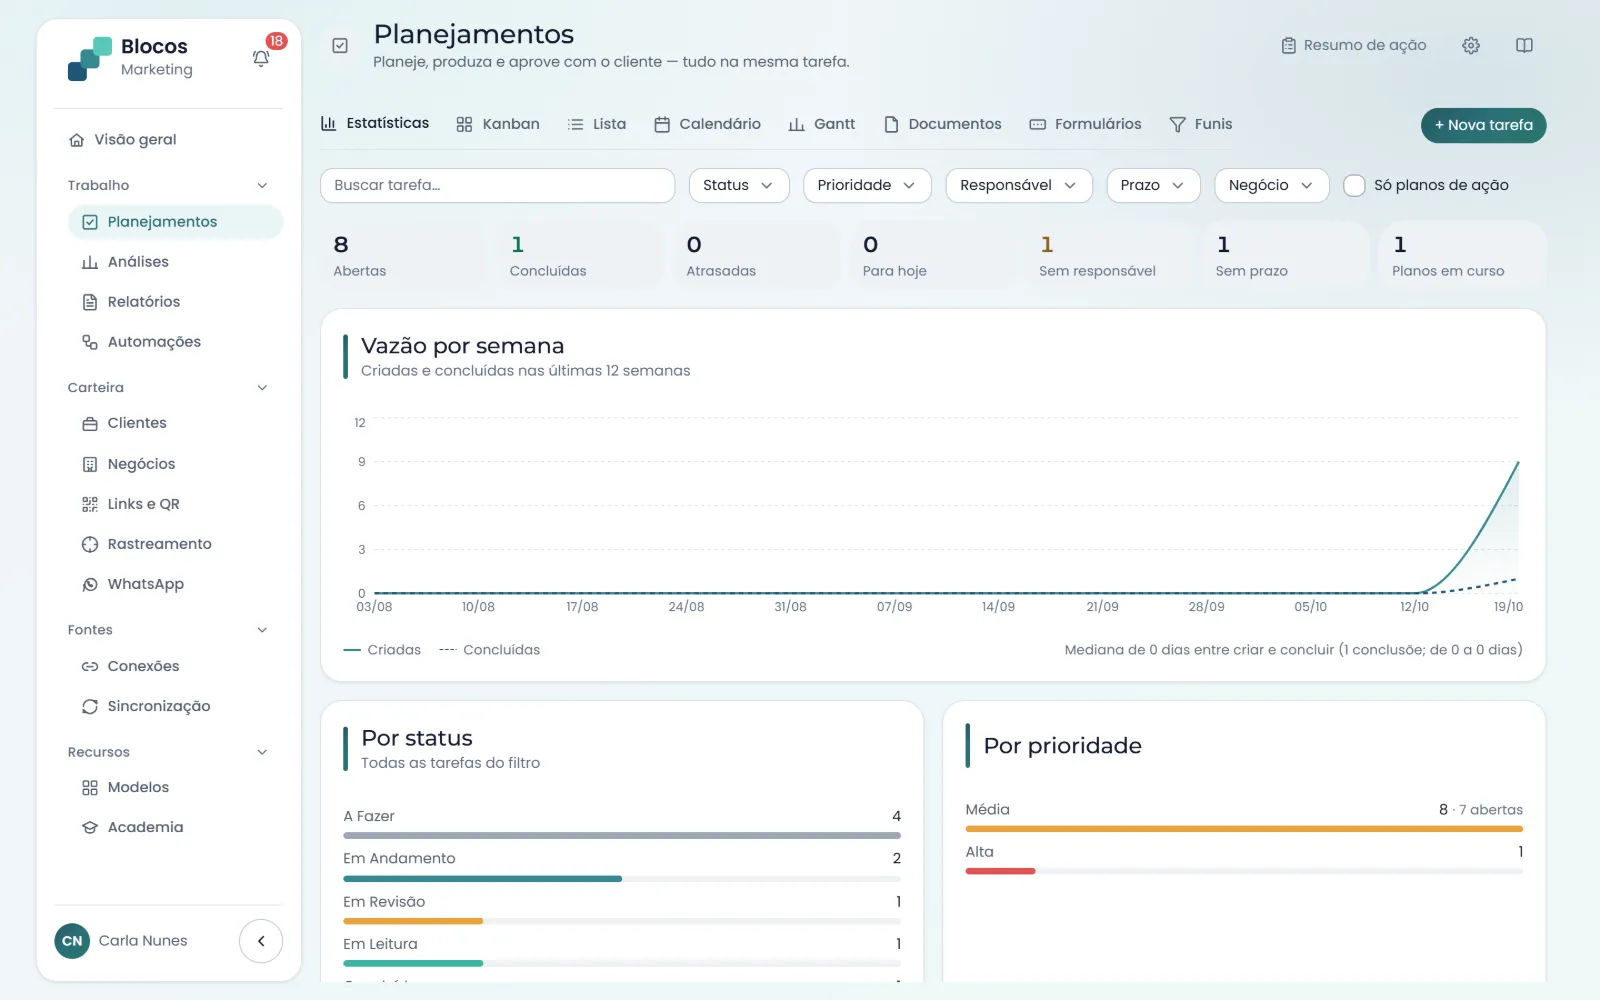This screenshot has width=1600, height=1000.
Task: Click the Média priority orange bar
Action: click(1244, 829)
